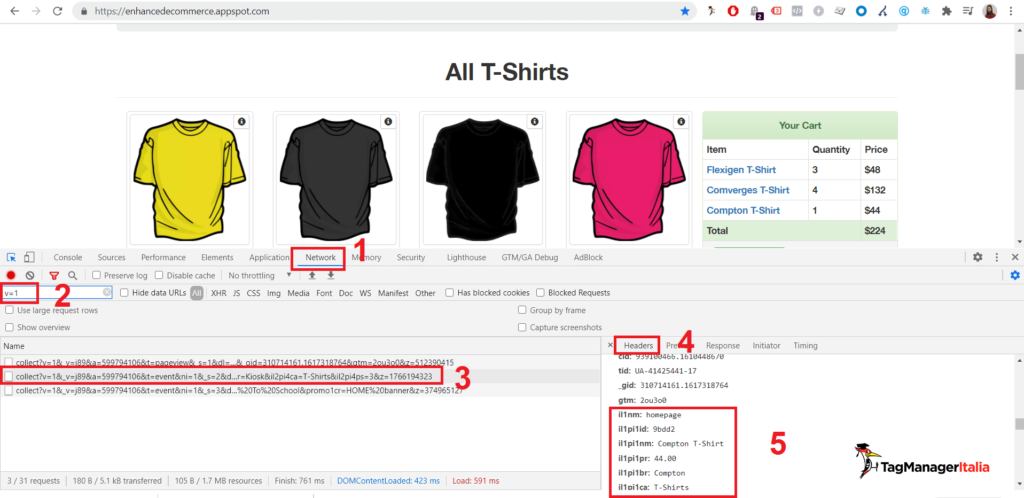This screenshot has width=1024, height=498.
Task: Click the v=1 filter text field
Action: [50, 293]
